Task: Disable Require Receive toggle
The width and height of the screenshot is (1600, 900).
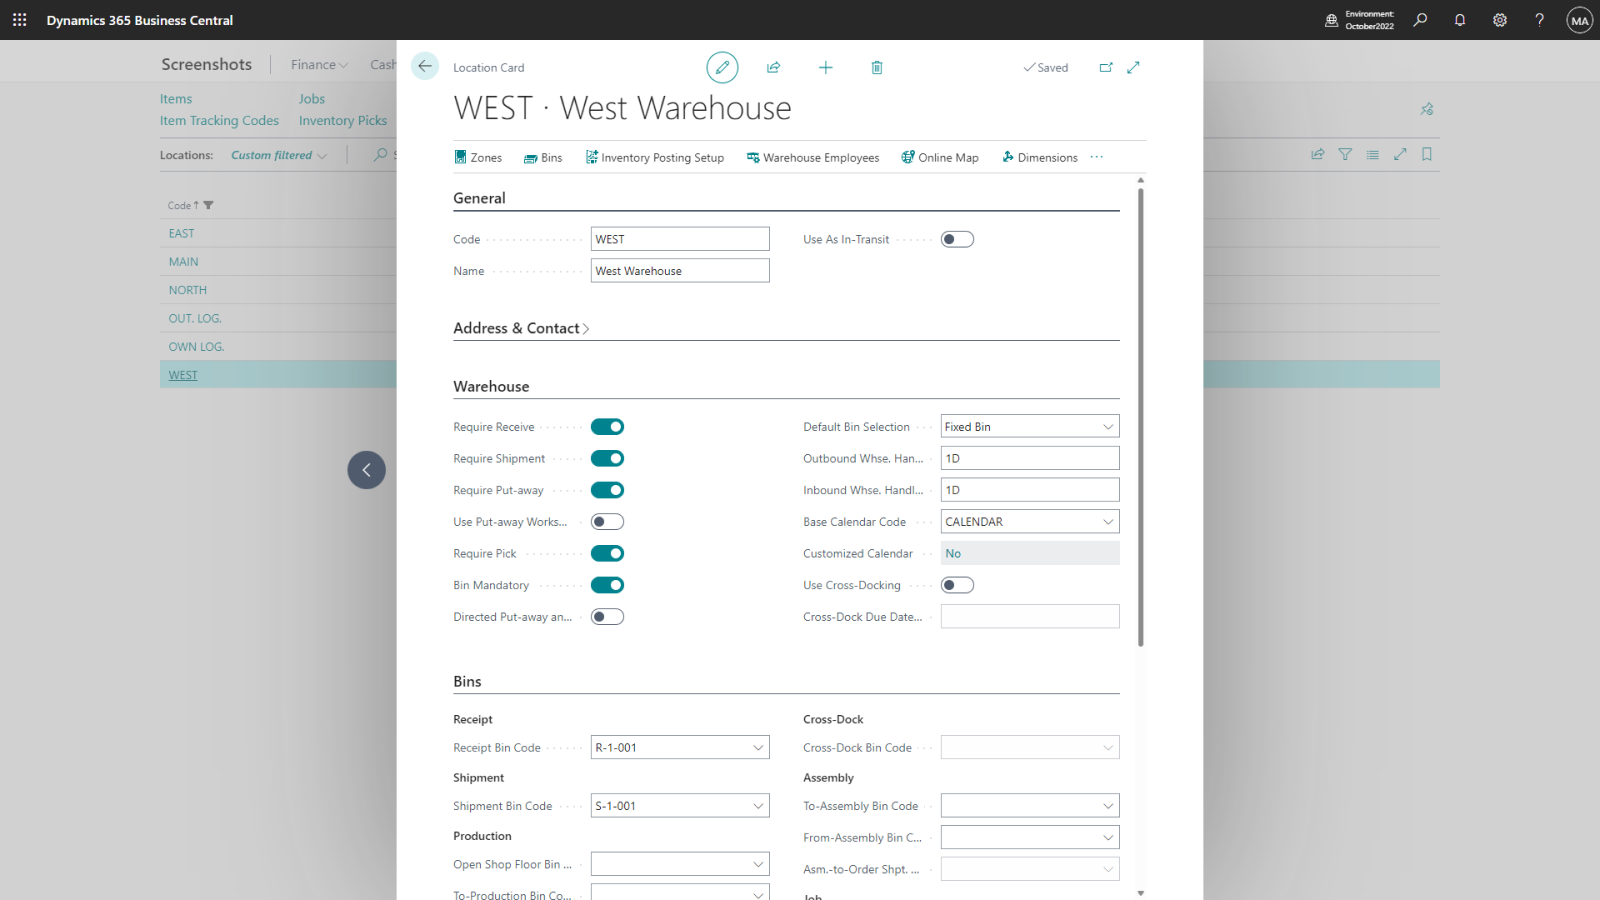Action: [x=607, y=427]
